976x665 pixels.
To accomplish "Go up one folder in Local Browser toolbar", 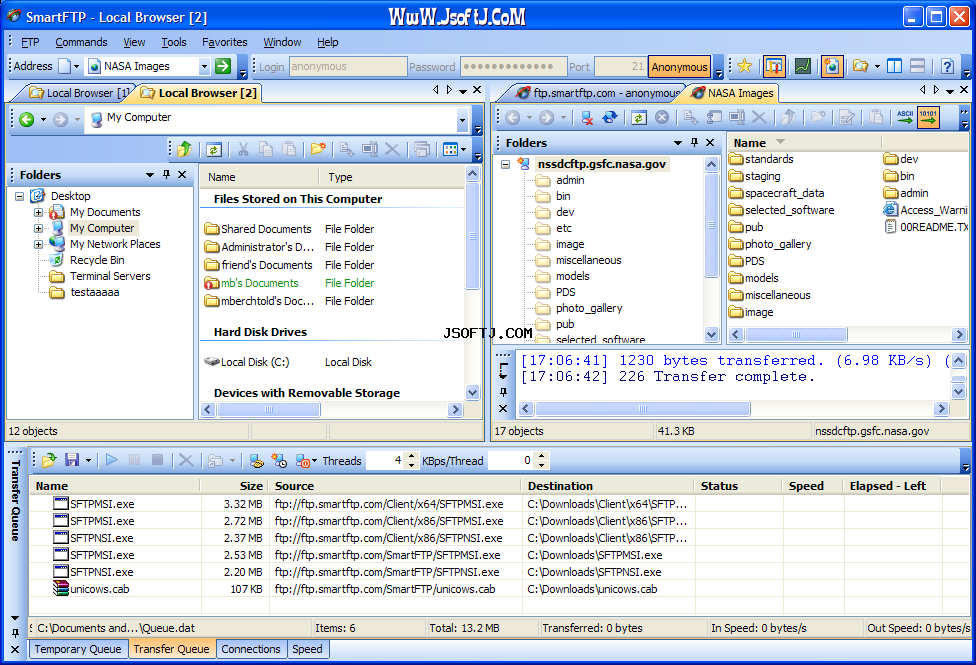I will click(x=184, y=149).
